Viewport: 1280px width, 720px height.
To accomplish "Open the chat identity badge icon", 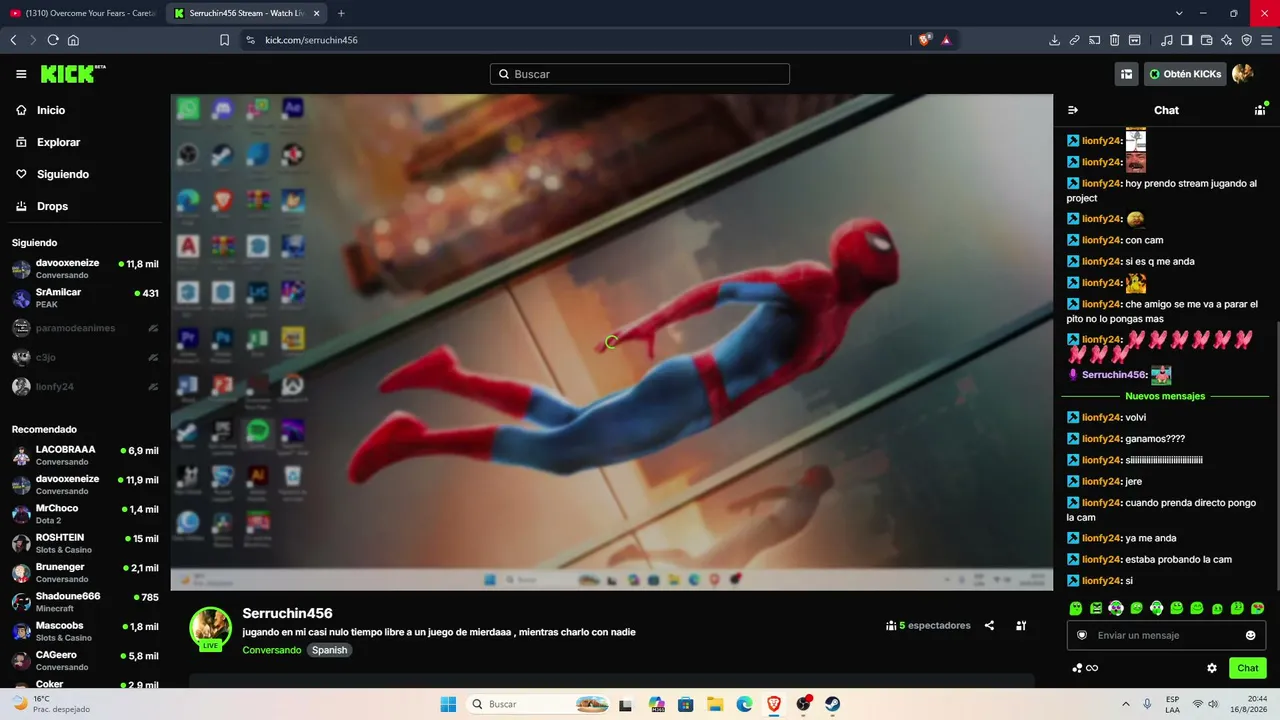I will click(x=1081, y=635).
